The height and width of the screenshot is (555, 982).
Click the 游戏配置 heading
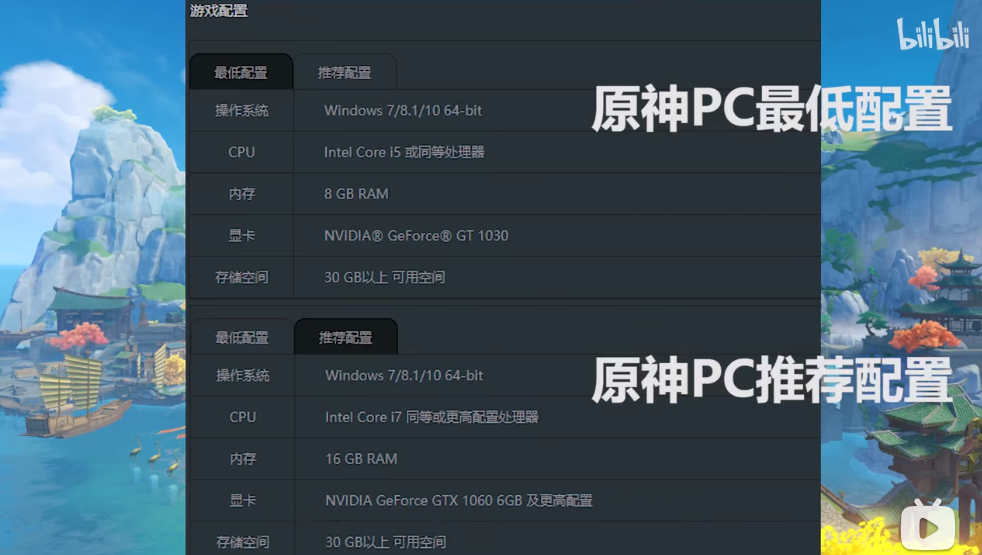(219, 10)
